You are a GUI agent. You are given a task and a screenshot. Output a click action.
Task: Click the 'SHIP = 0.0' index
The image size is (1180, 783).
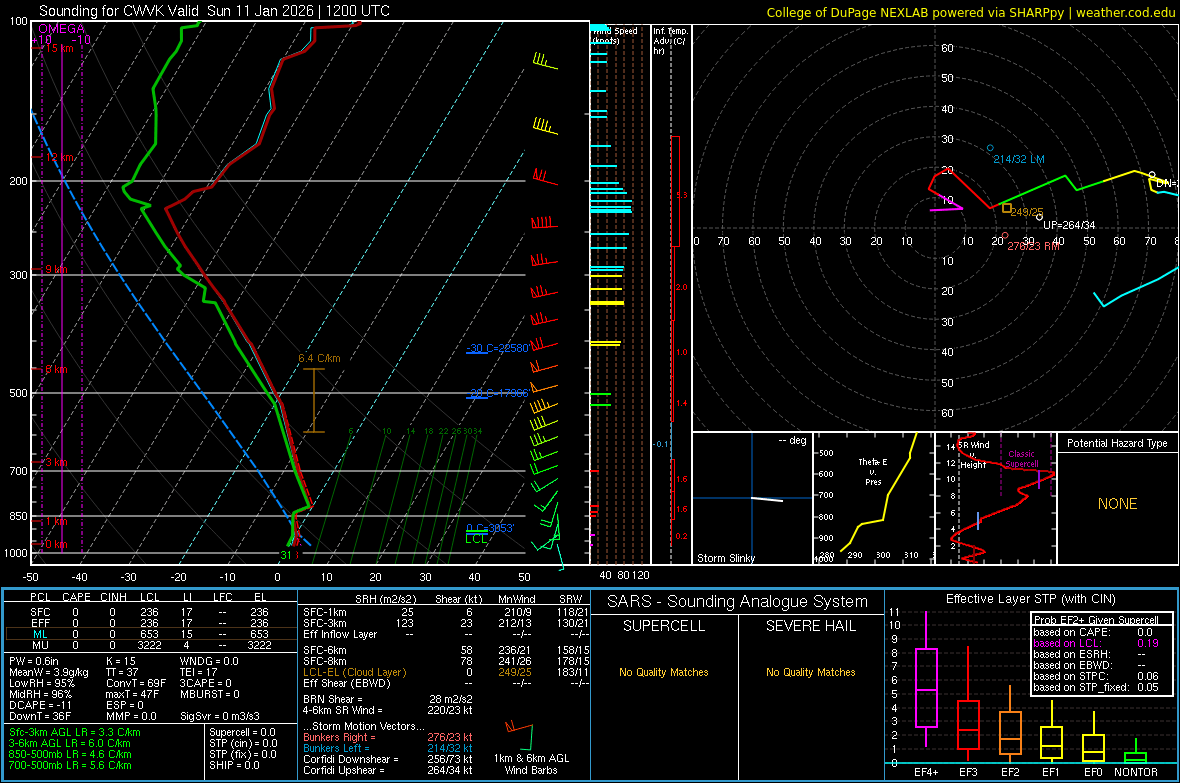[x=234, y=765]
